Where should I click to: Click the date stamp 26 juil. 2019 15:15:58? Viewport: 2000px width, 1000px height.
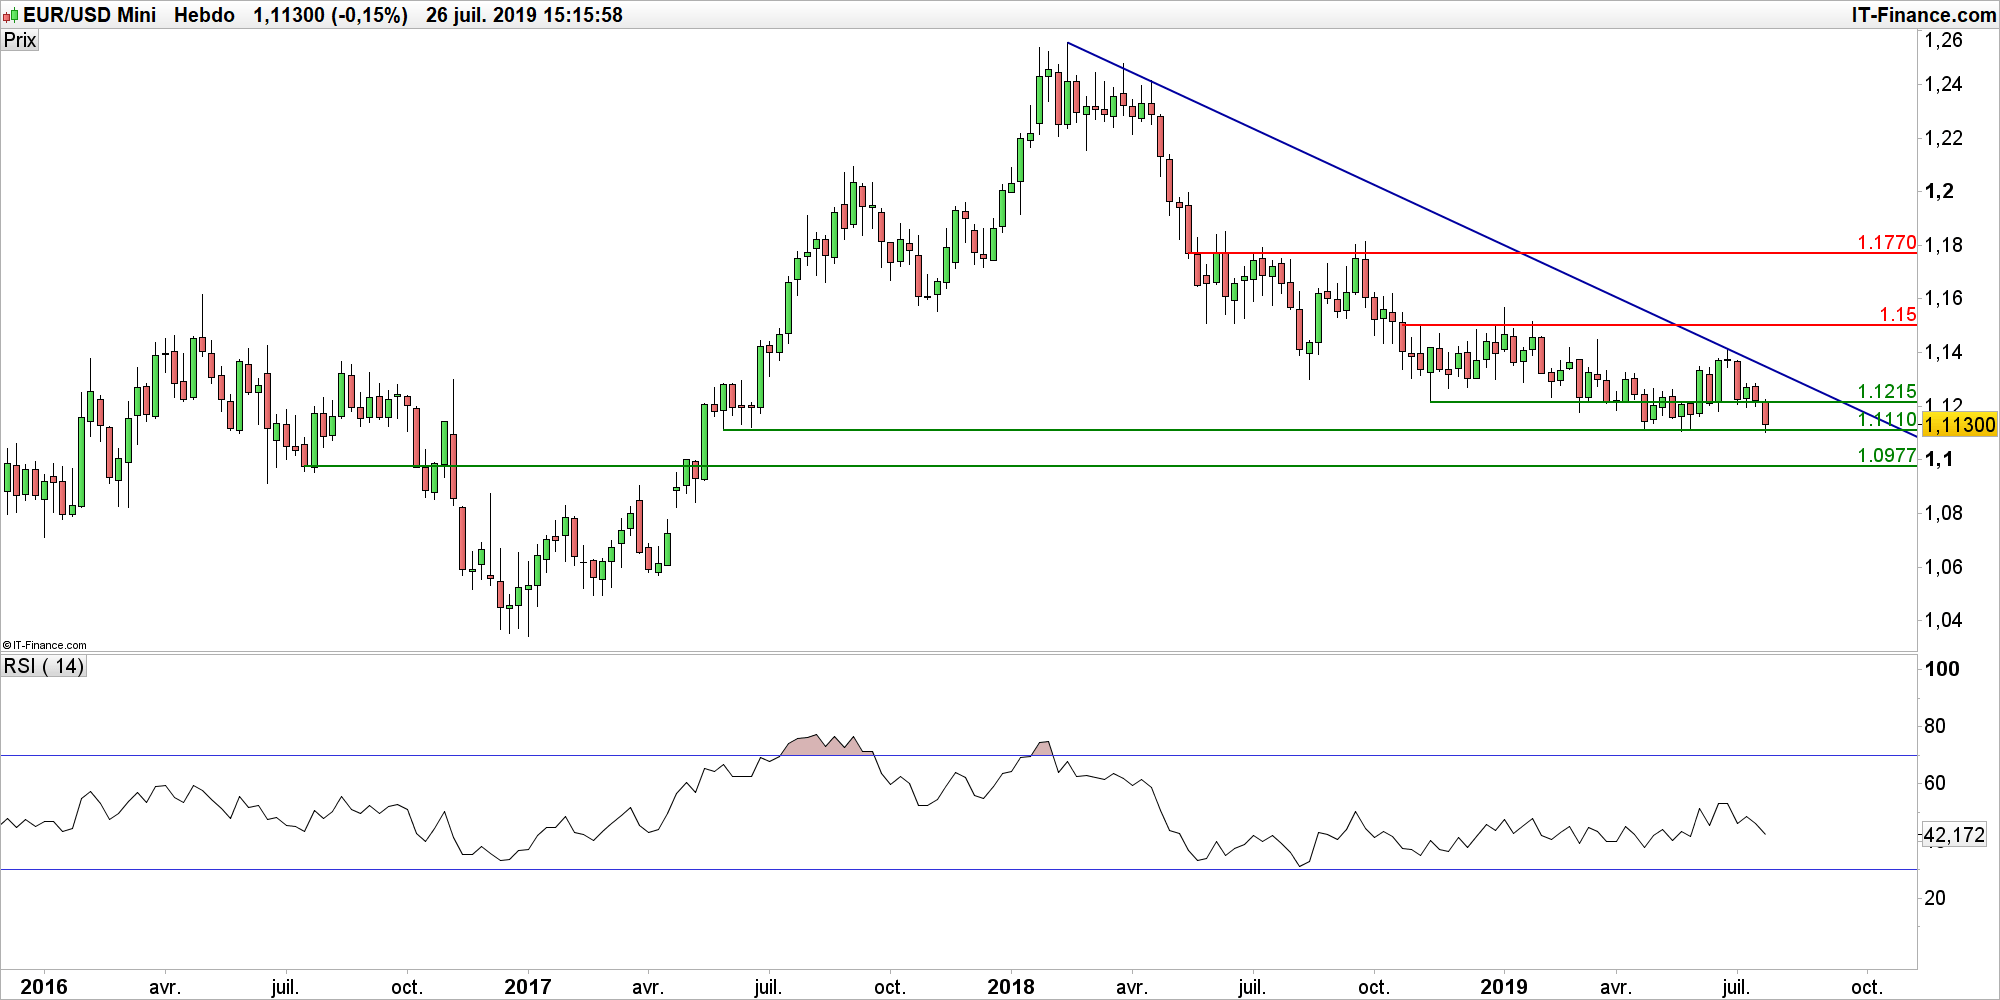point(524,15)
